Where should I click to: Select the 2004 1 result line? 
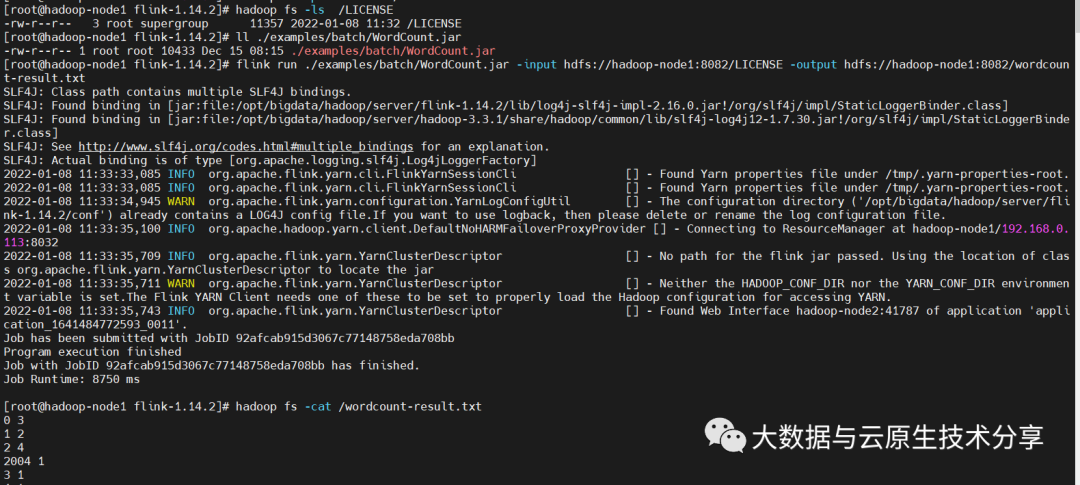[23, 462]
